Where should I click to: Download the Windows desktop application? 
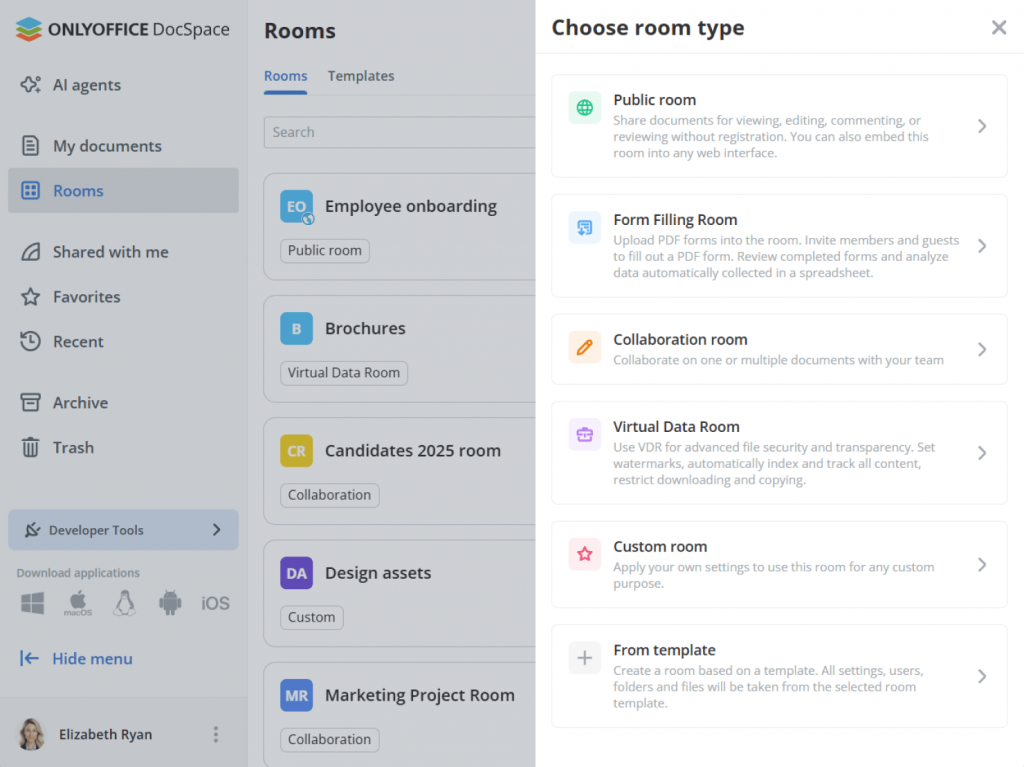[x=33, y=603]
